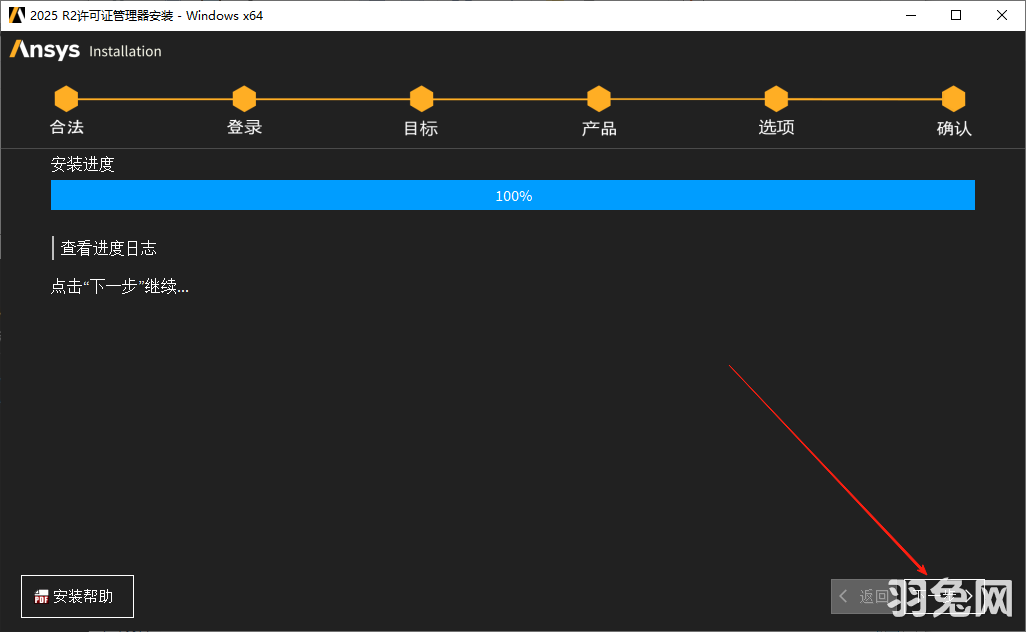This screenshot has height=632, width=1026.
Task: Click the 确认 step hexagon icon
Action: pyautogui.click(x=953, y=99)
